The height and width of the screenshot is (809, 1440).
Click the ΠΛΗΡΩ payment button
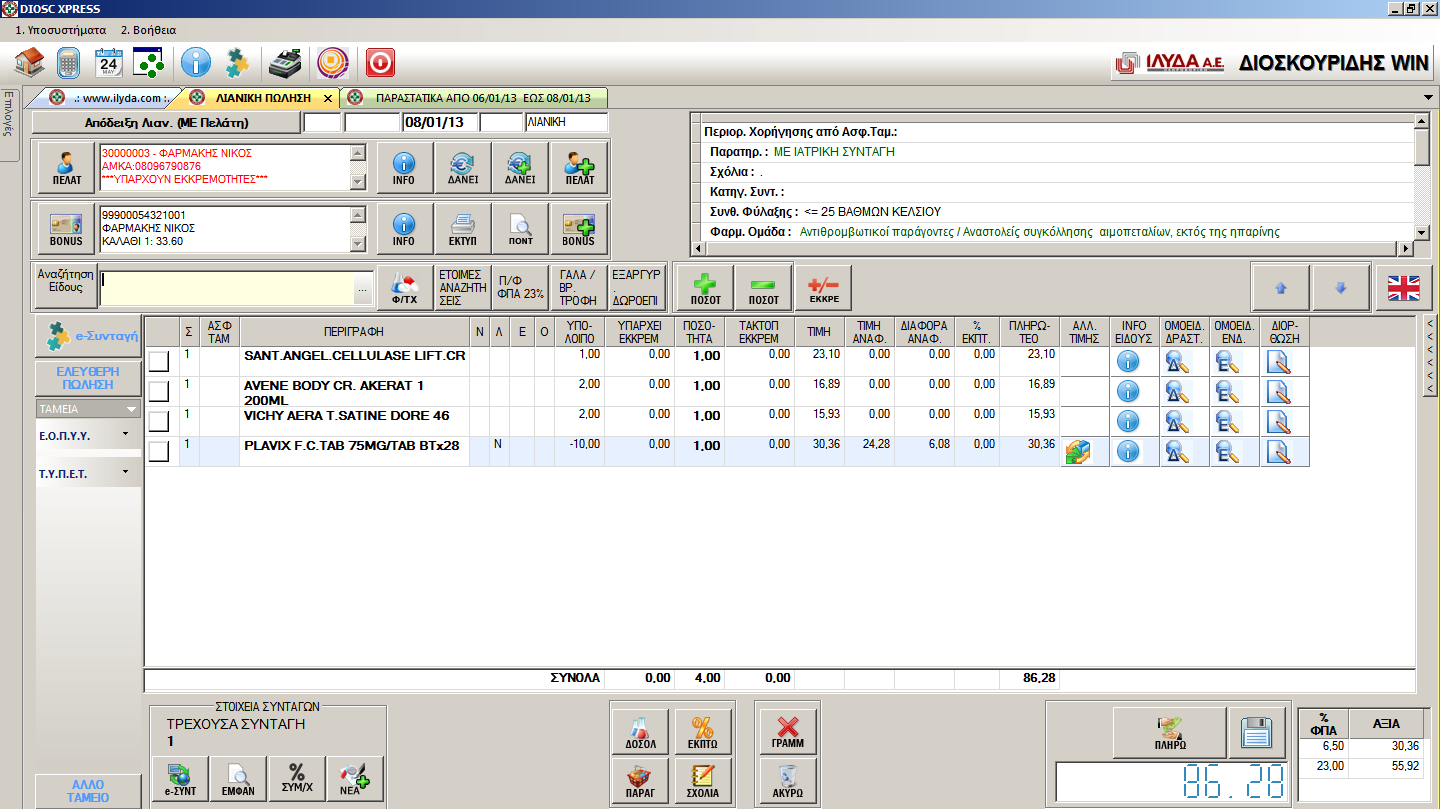(x=1169, y=733)
